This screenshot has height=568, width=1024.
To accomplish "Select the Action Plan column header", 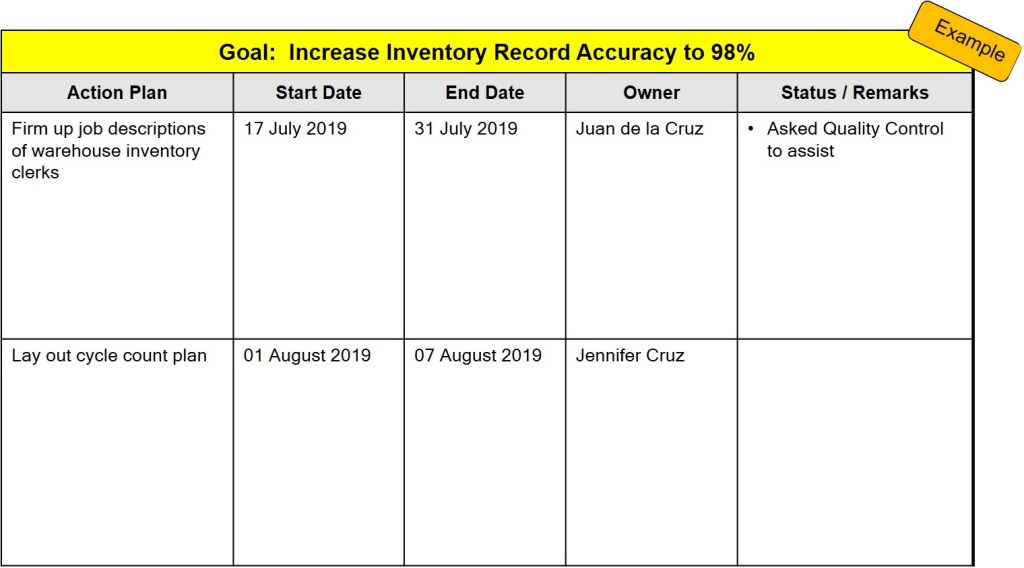I will click(x=117, y=93).
